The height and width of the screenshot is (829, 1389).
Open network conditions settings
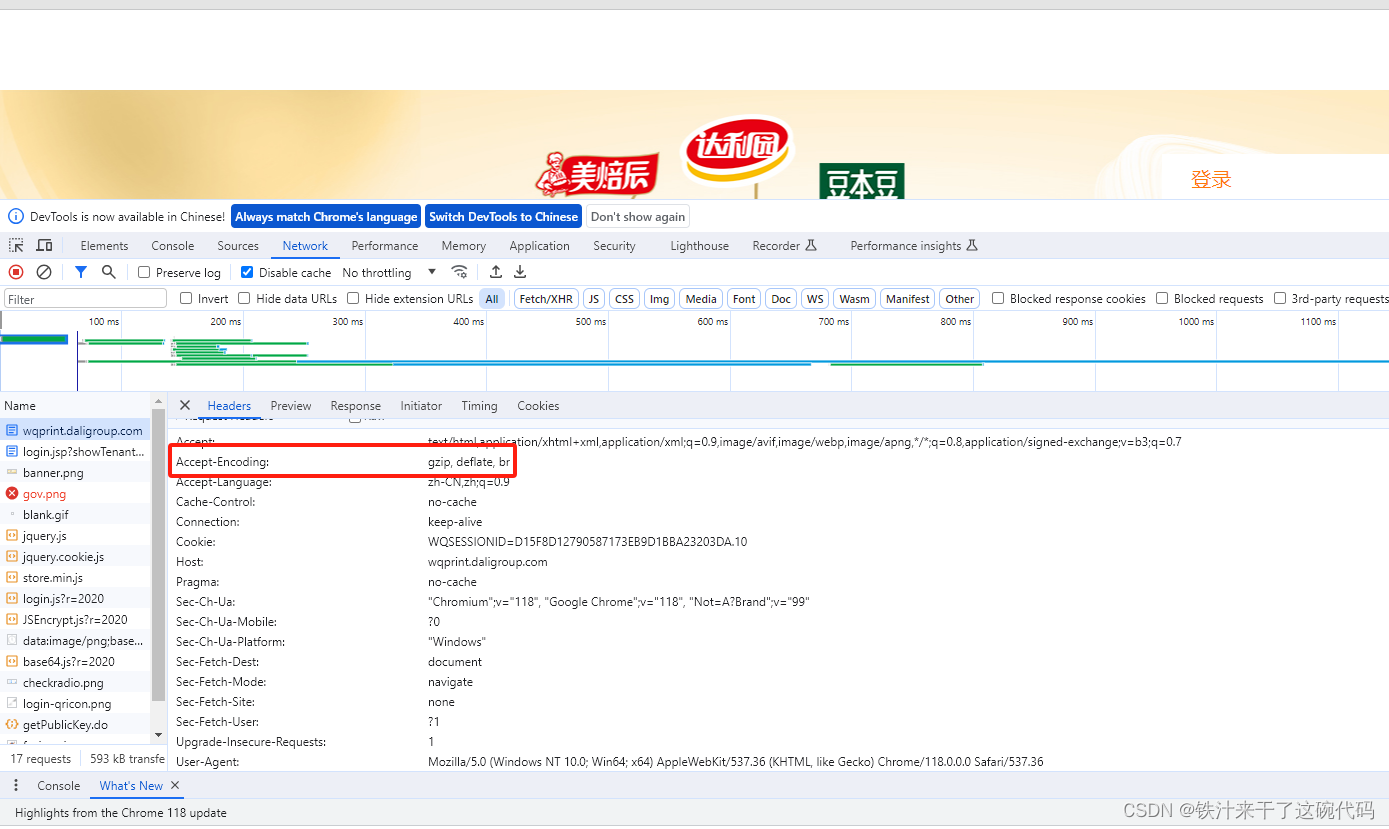click(459, 271)
